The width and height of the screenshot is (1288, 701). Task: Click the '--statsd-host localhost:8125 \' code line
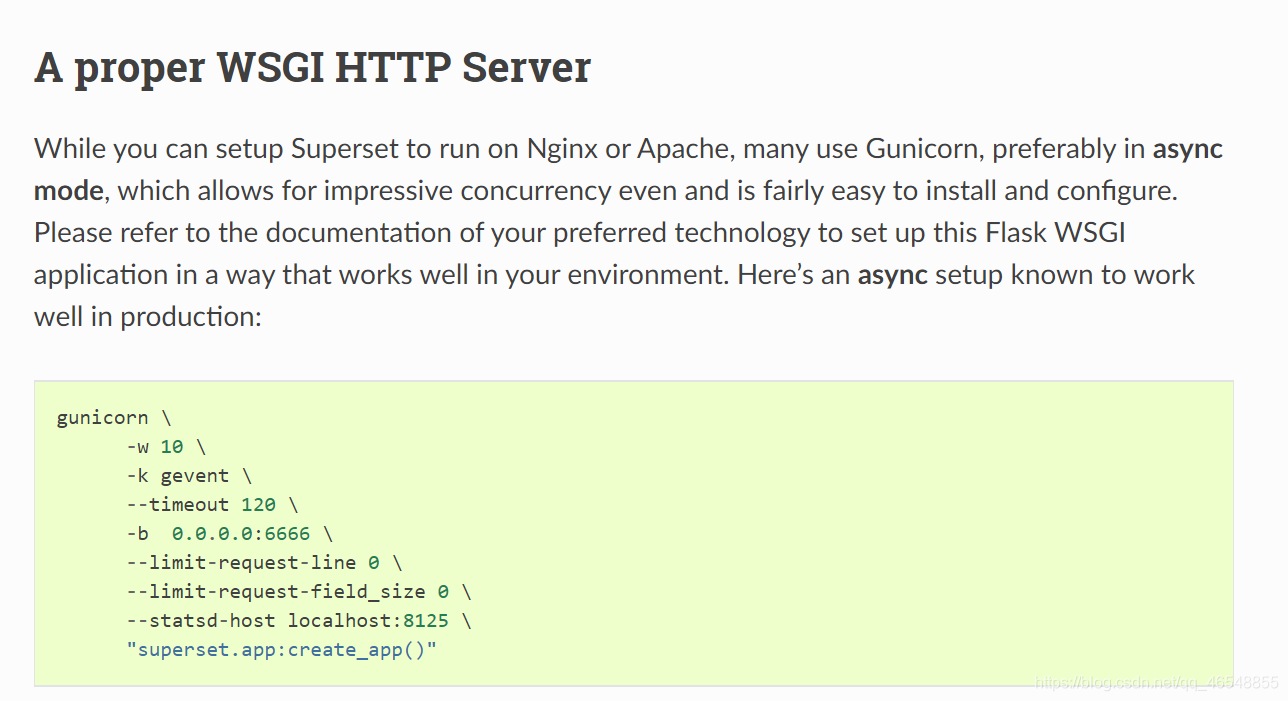pyautogui.click(x=299, y=621)
